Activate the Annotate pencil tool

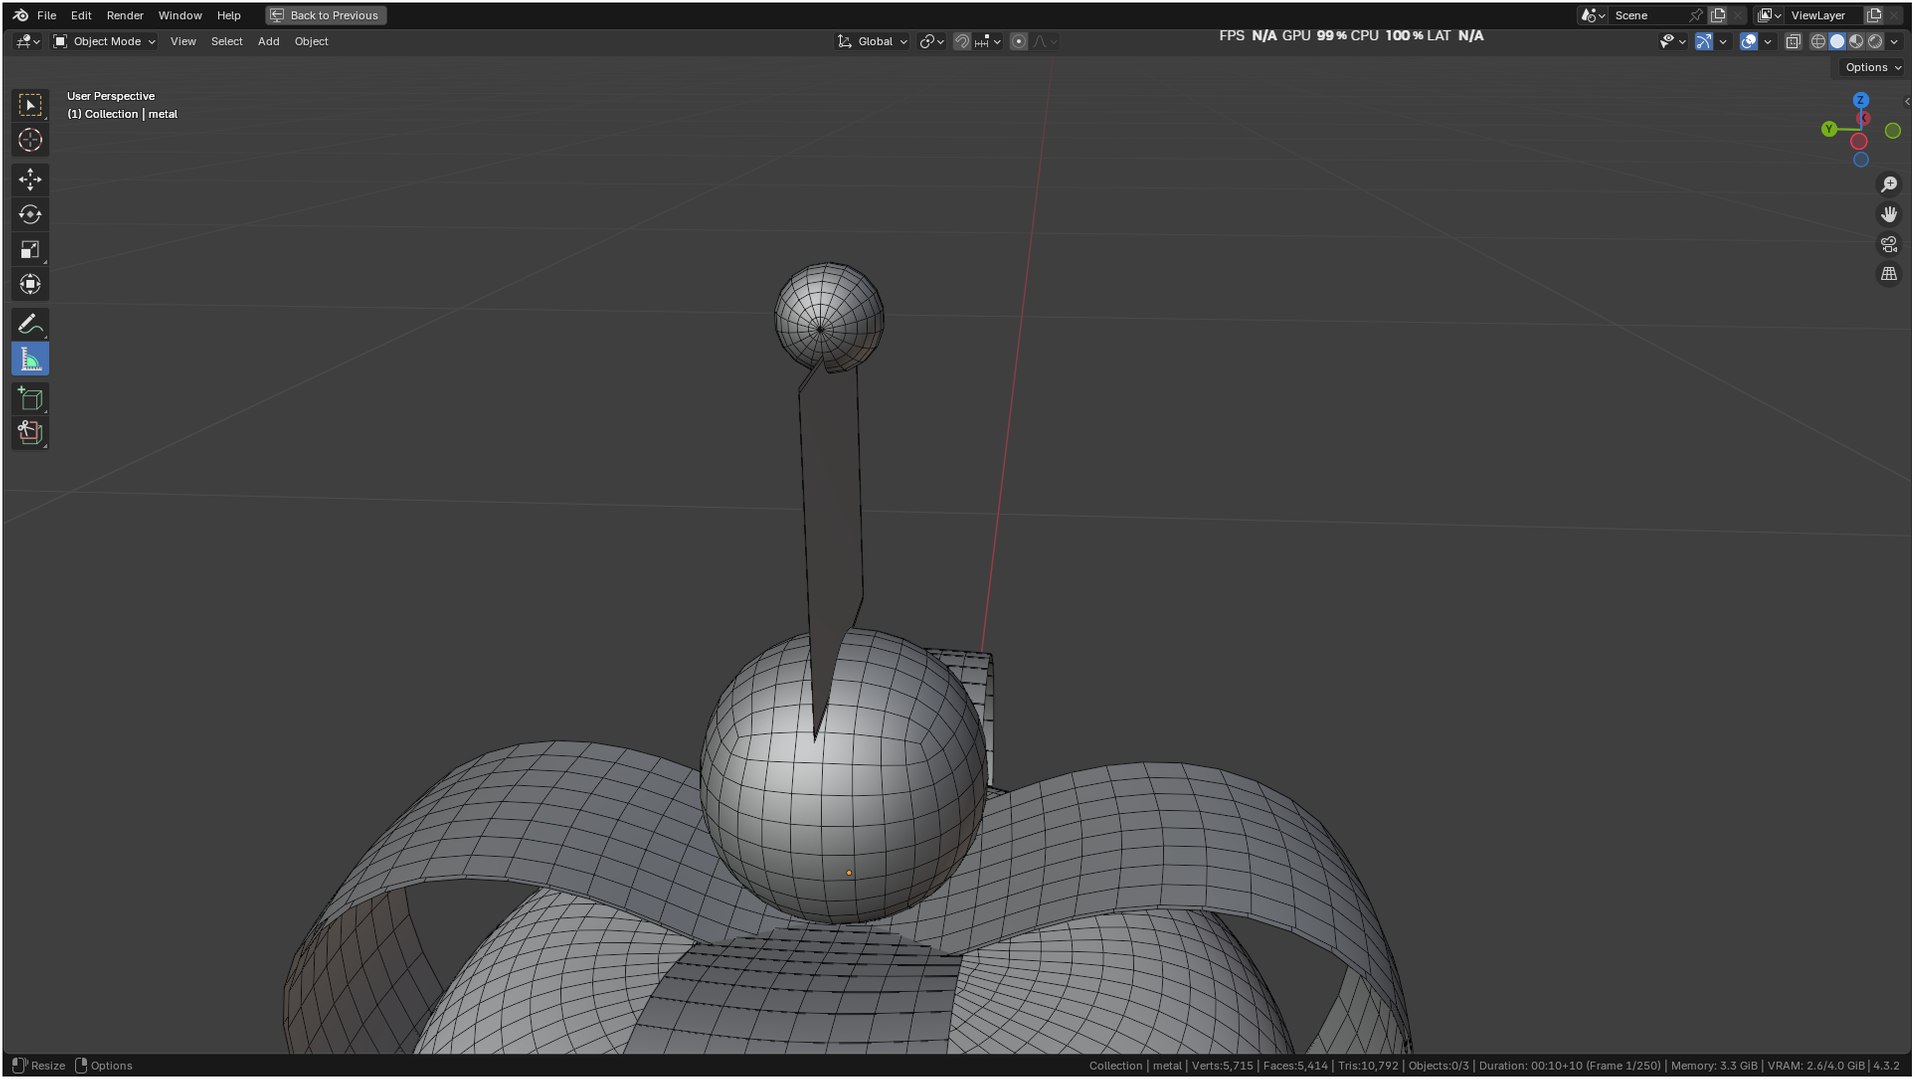30,324
